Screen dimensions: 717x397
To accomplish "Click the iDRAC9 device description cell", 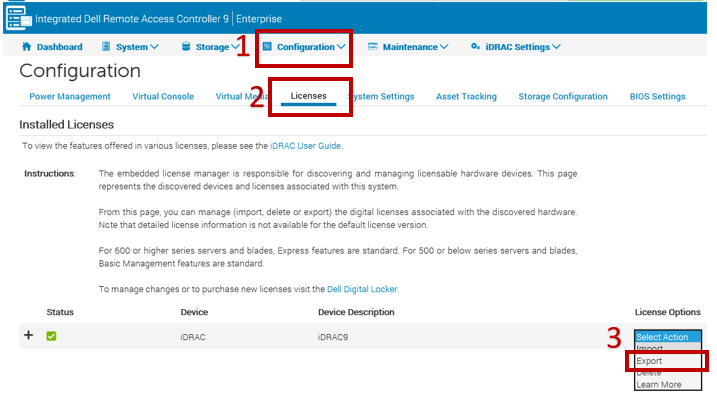I will coord(333,337).
